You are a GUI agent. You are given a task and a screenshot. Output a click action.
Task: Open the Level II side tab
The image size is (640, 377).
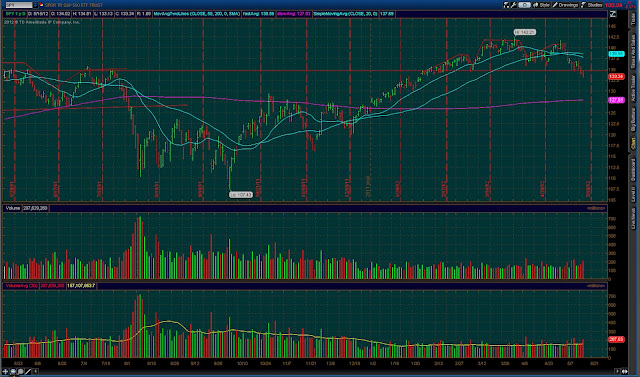[x=633, y=195]
